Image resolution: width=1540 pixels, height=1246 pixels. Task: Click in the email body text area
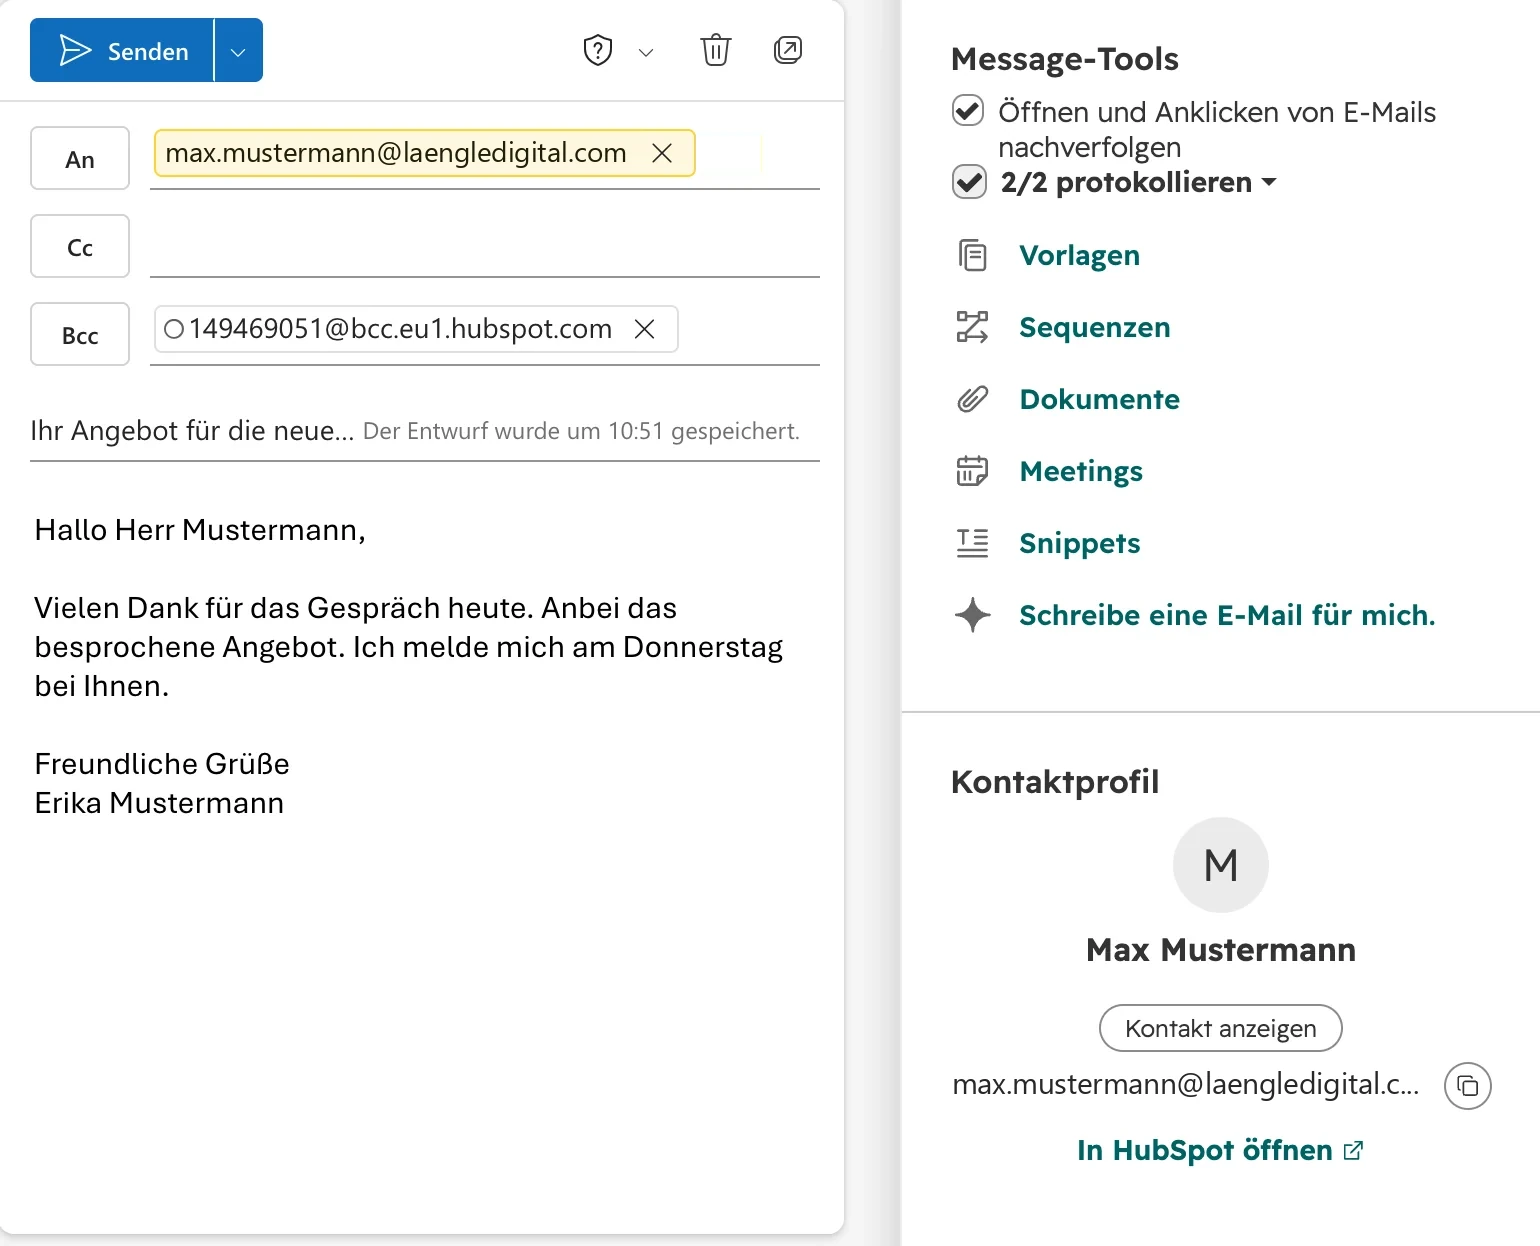point(425,850)
